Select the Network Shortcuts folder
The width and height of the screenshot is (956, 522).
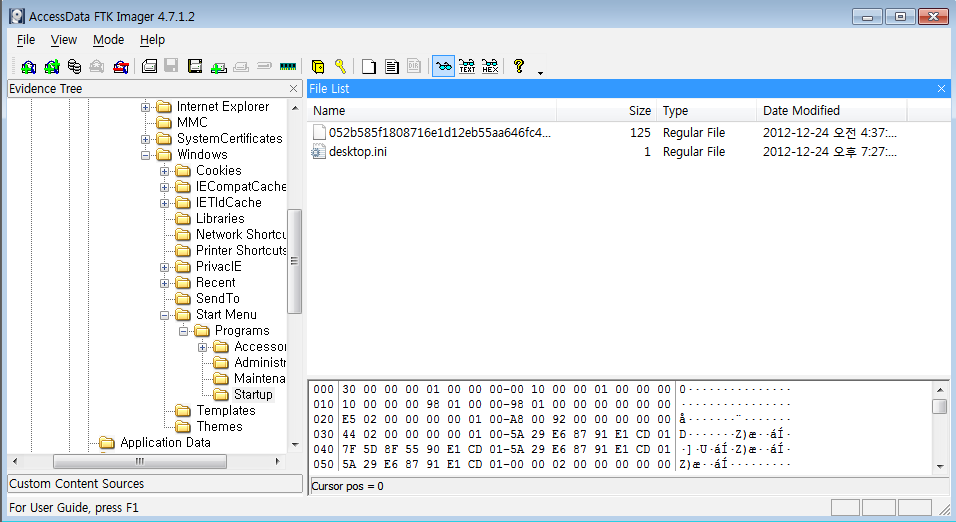[x=241, y=234]
